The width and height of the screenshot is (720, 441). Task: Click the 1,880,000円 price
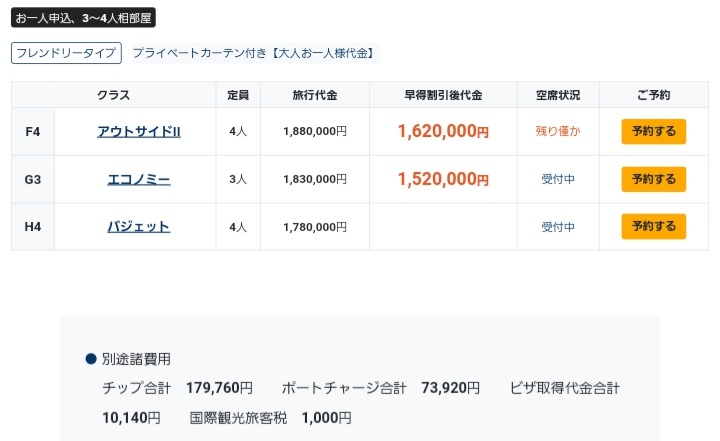point(315,131)
